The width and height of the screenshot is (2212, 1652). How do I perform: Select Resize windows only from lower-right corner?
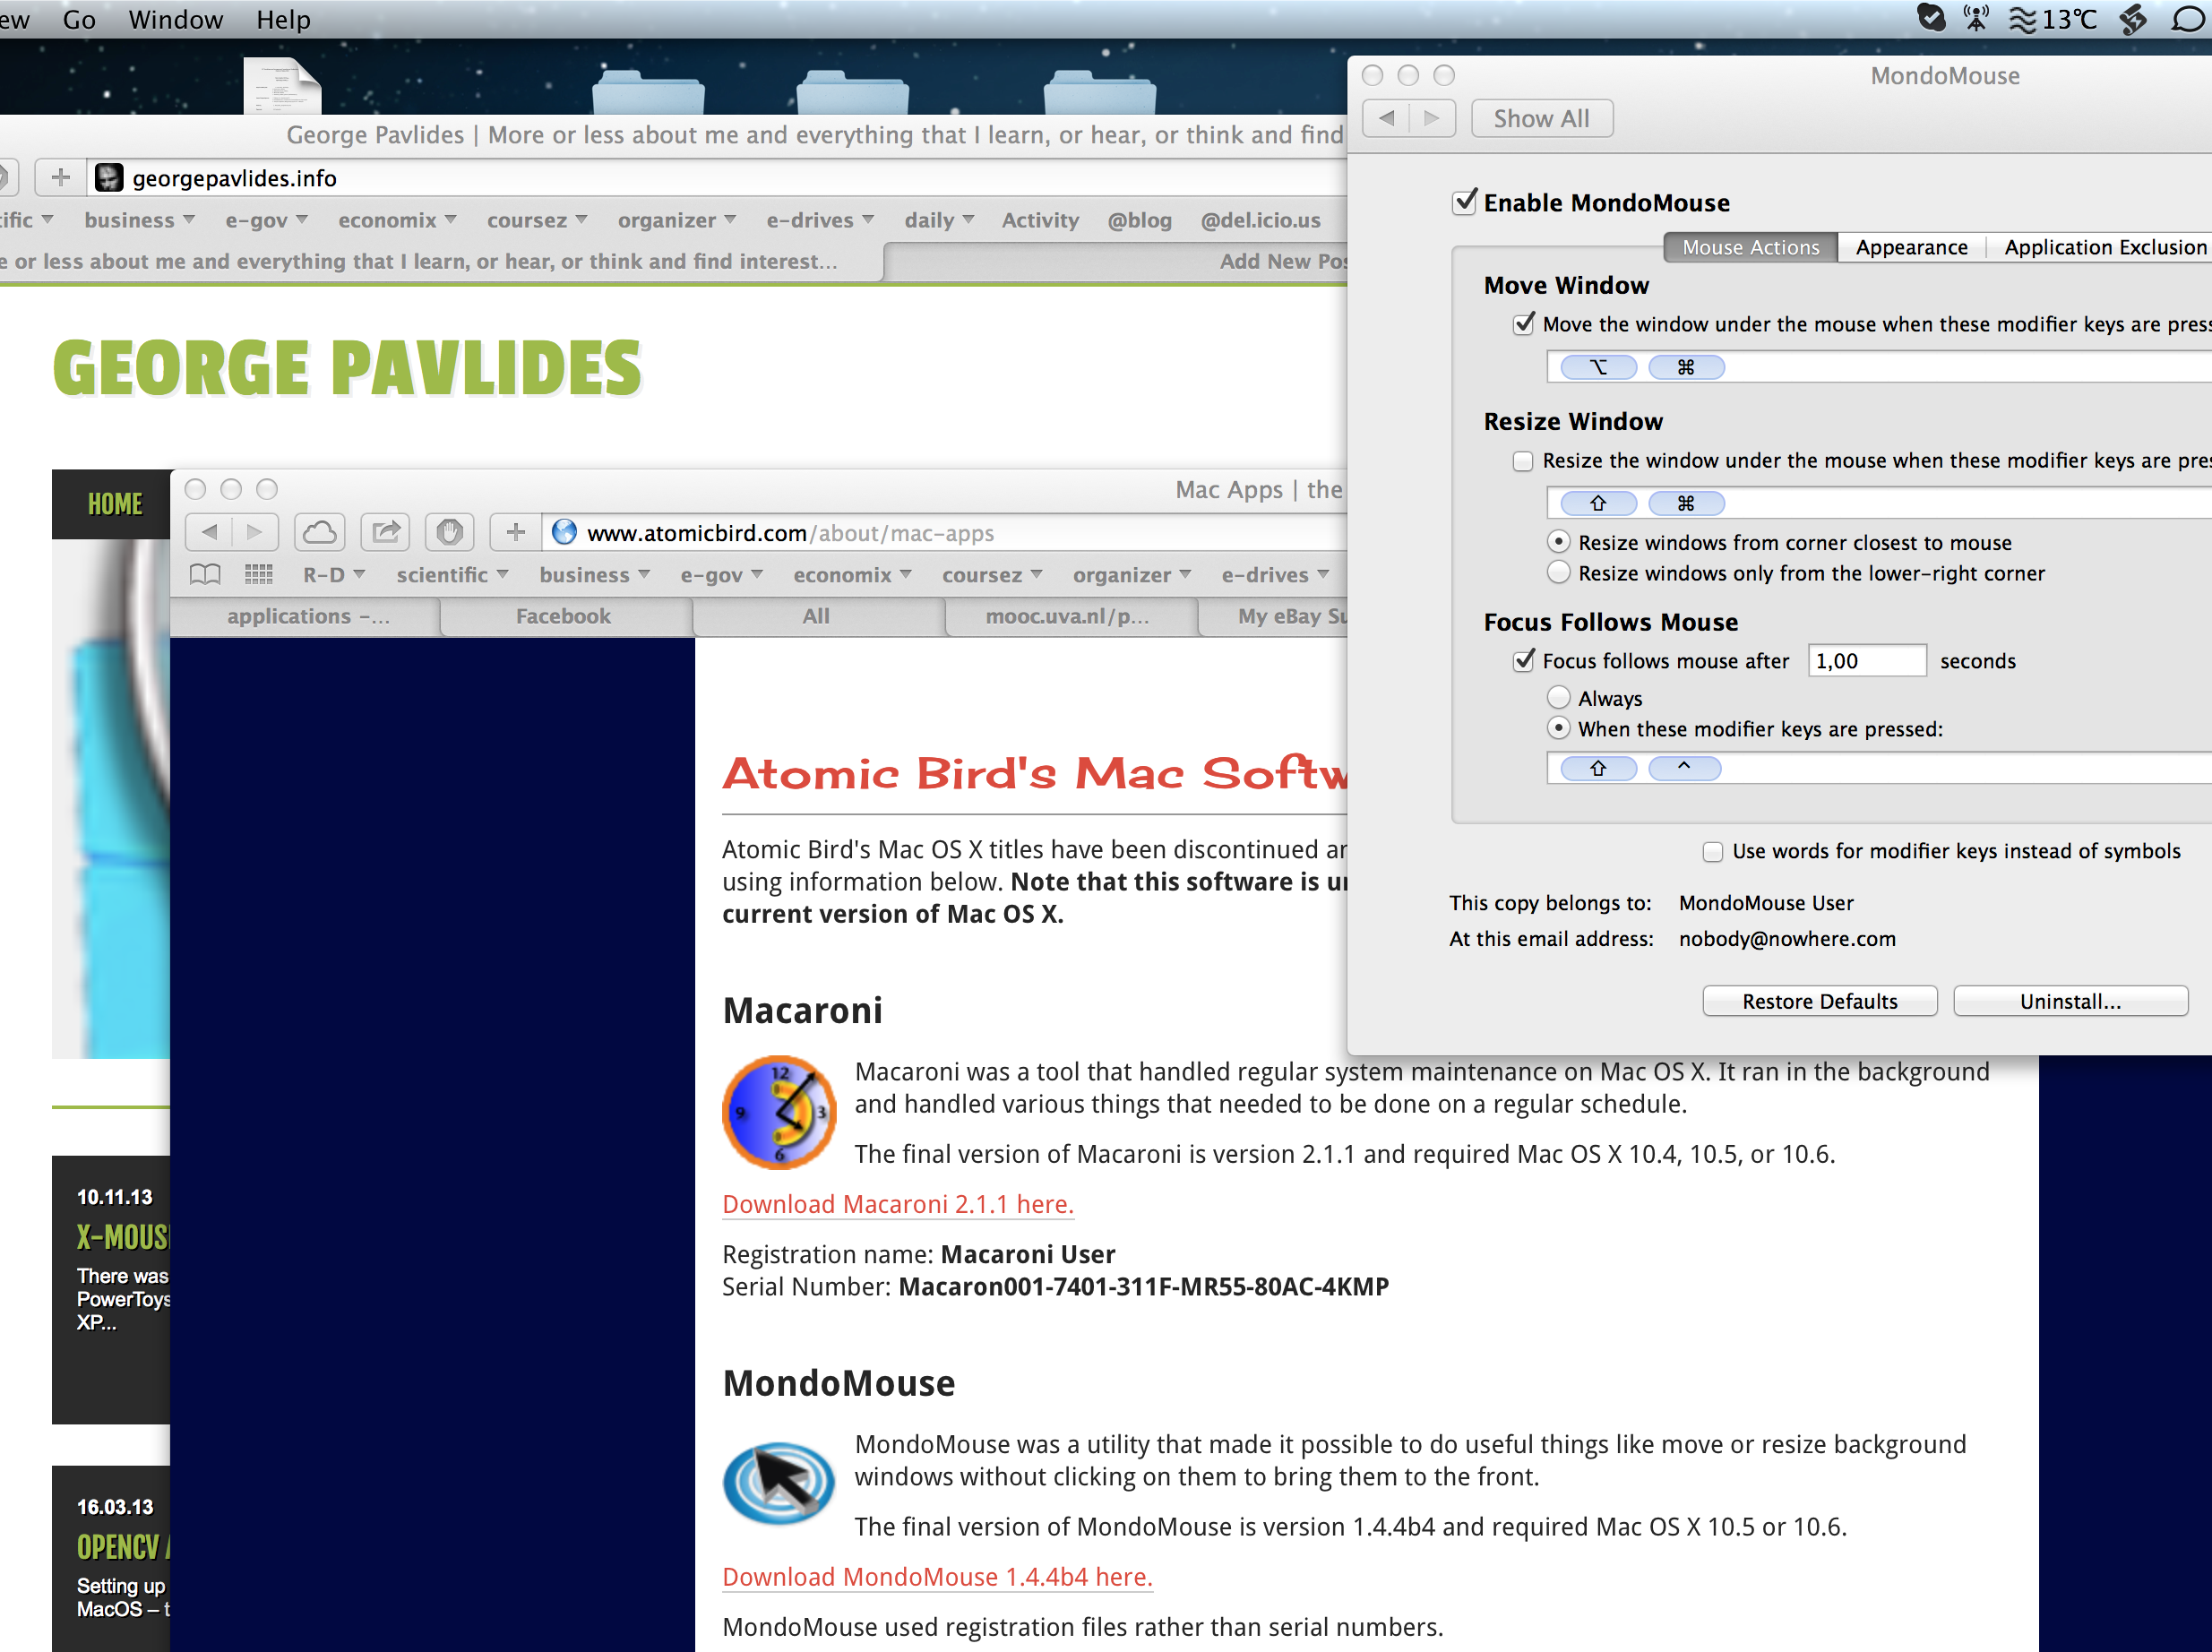(x=1558, y=573)
